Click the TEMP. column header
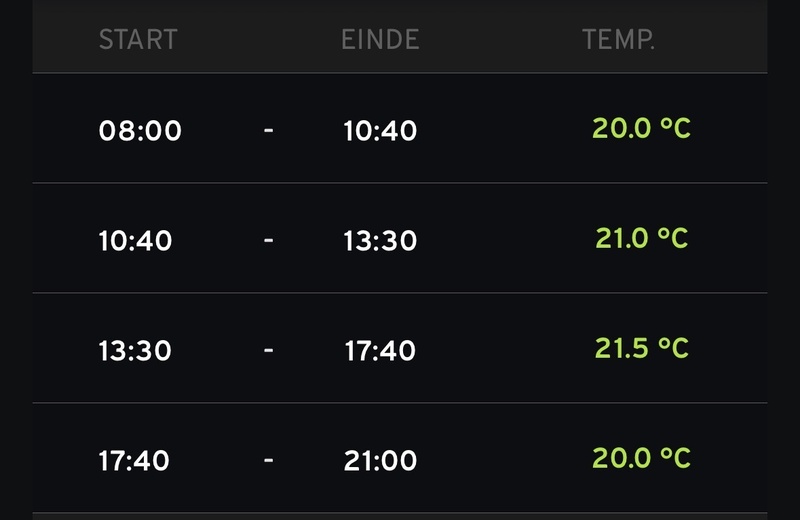 (x=618, y=40)
